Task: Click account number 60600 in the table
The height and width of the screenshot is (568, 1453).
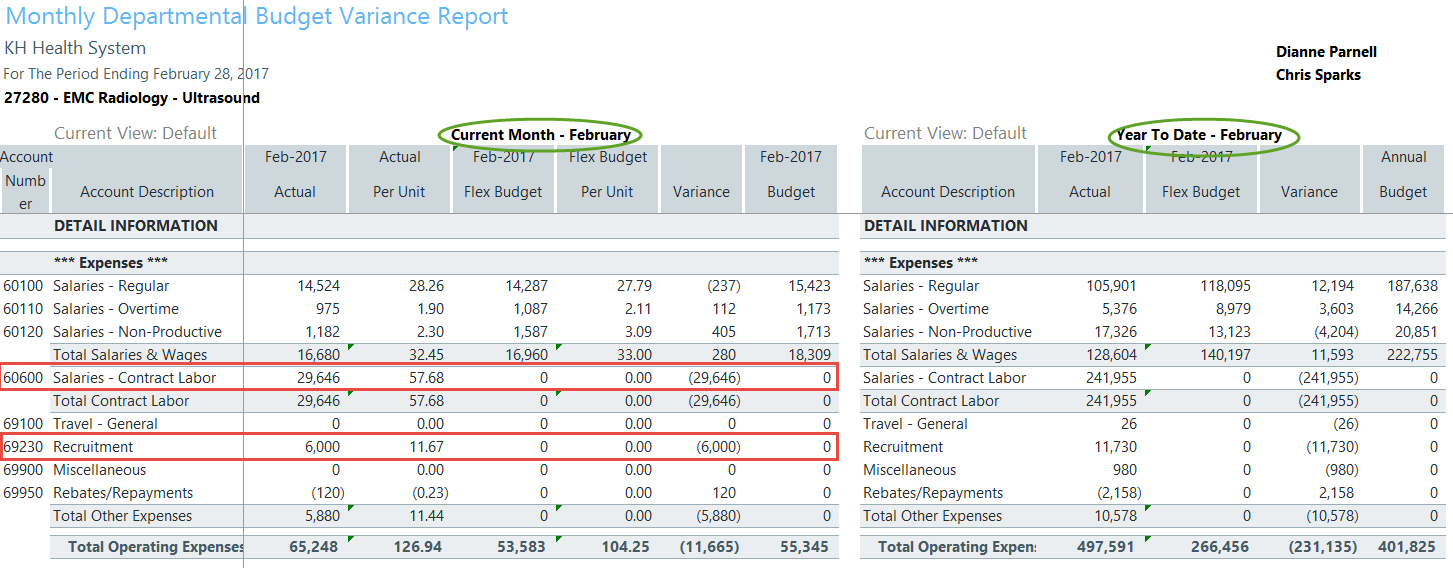Action: (x=23, y=378)
